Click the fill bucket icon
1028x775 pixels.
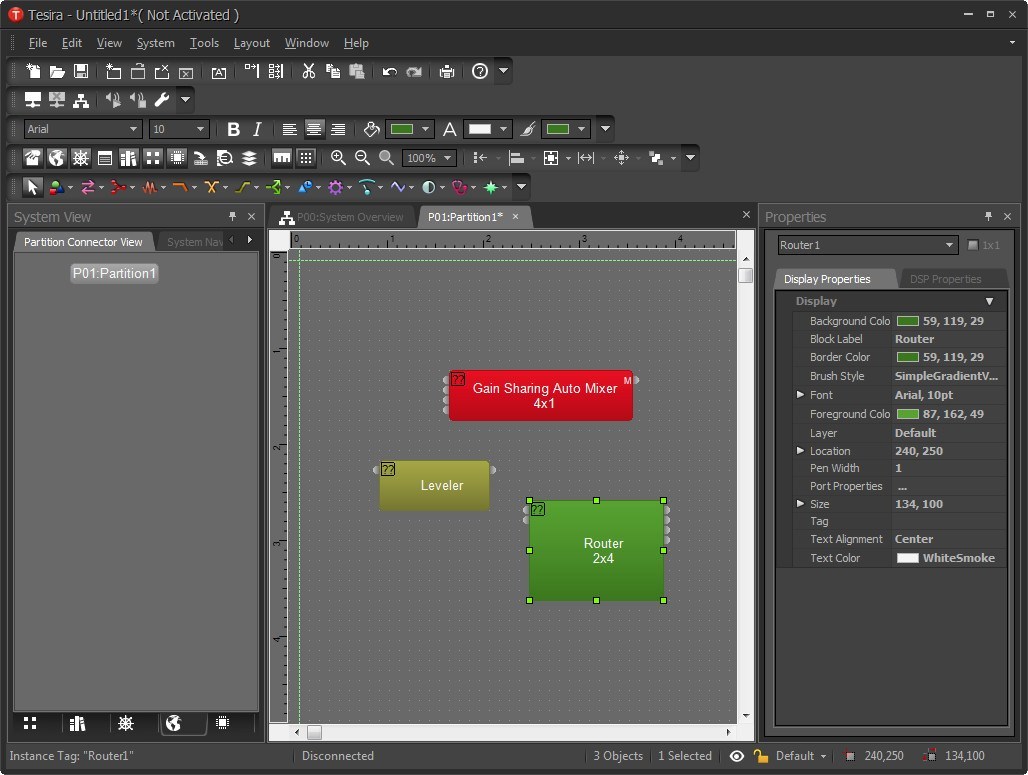point(371,129)
